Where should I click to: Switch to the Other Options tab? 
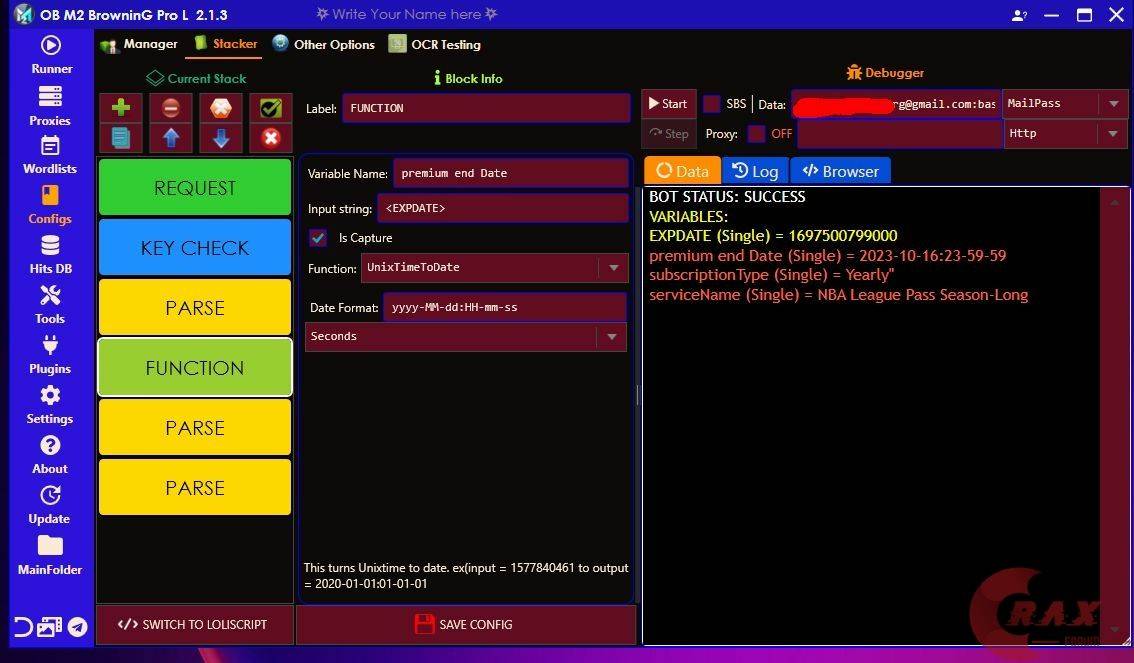click(x=323, y=44)
